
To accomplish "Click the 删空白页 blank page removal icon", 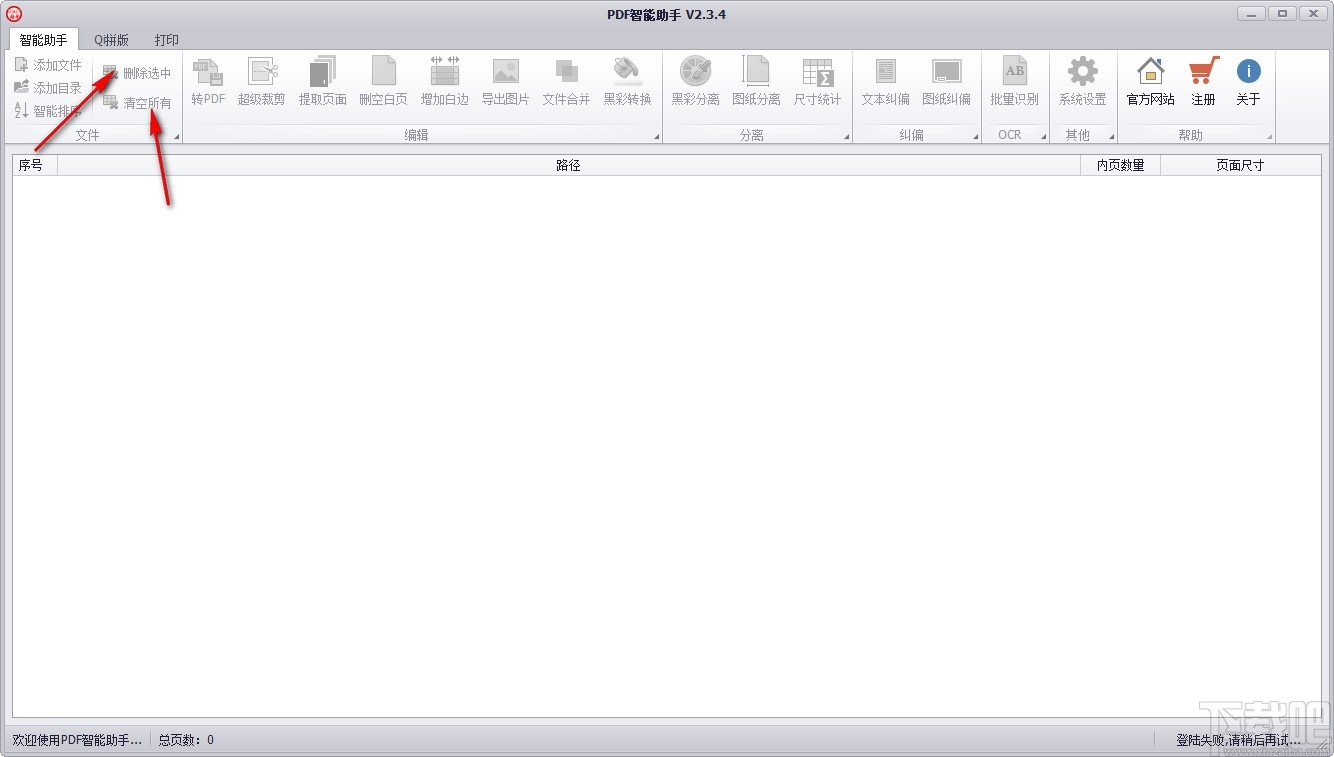I will click(383, 82).
